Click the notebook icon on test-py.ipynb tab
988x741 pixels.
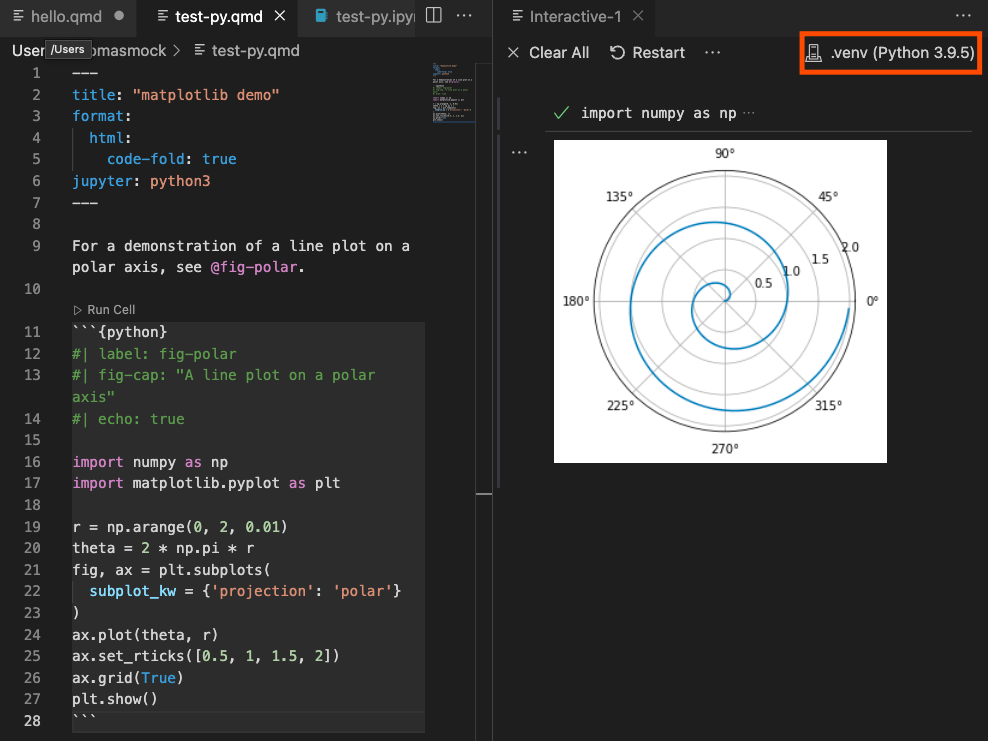[x=321, y=16]
